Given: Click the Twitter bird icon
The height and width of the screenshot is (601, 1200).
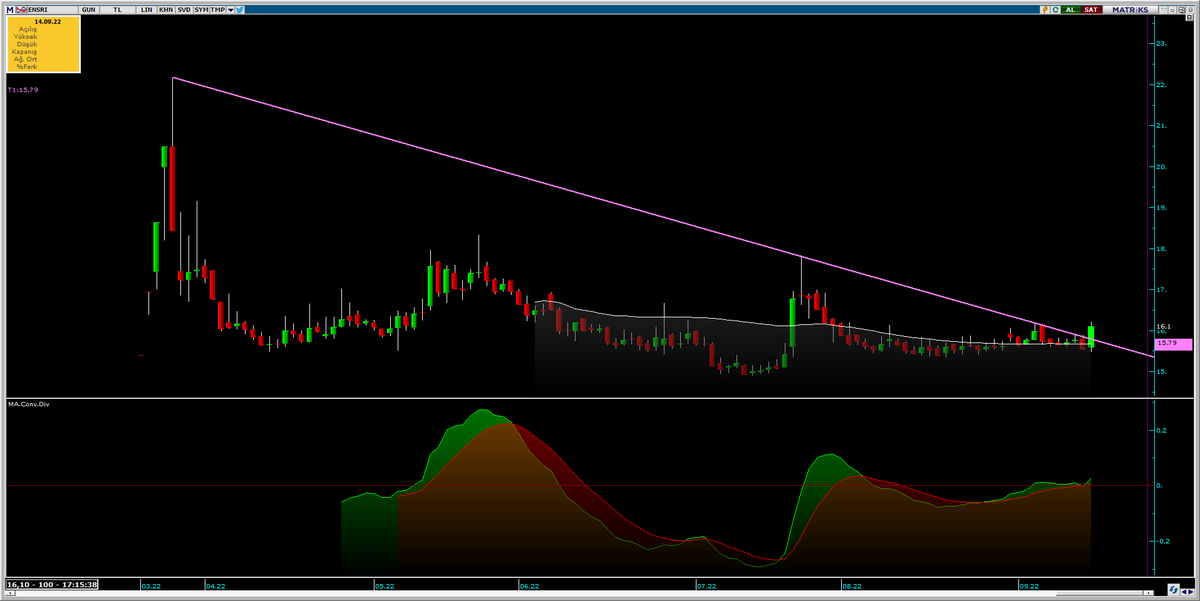Looking at the screenshot, I should [x=240, y=9].
